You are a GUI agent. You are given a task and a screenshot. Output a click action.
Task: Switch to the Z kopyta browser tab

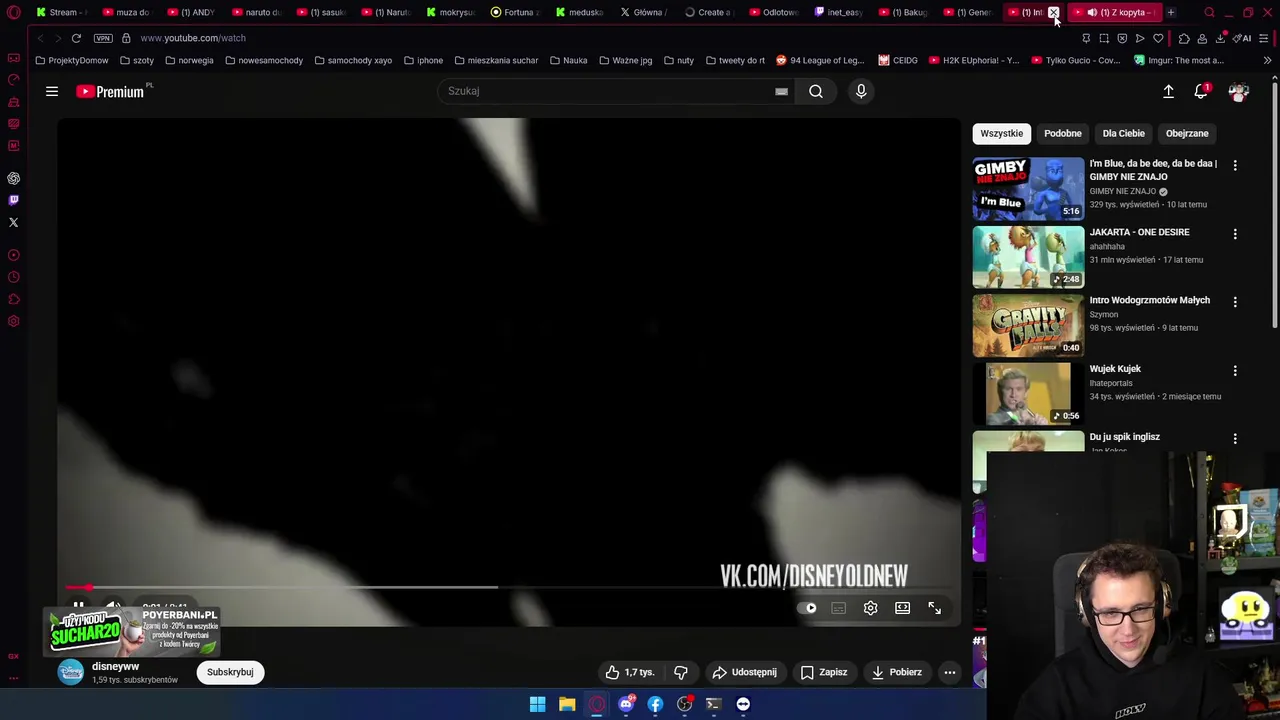pyautogui.click(x=1114, y=12)
